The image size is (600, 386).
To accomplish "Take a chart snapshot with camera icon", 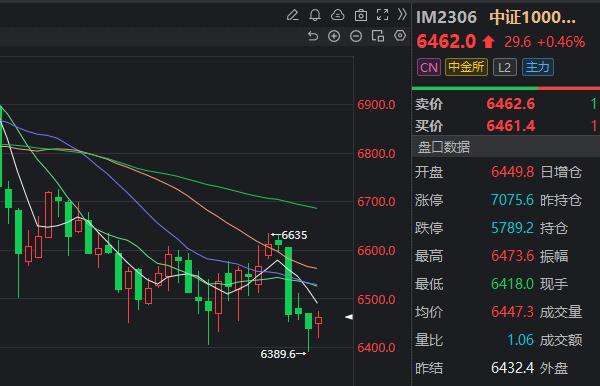I will [360, 15].
